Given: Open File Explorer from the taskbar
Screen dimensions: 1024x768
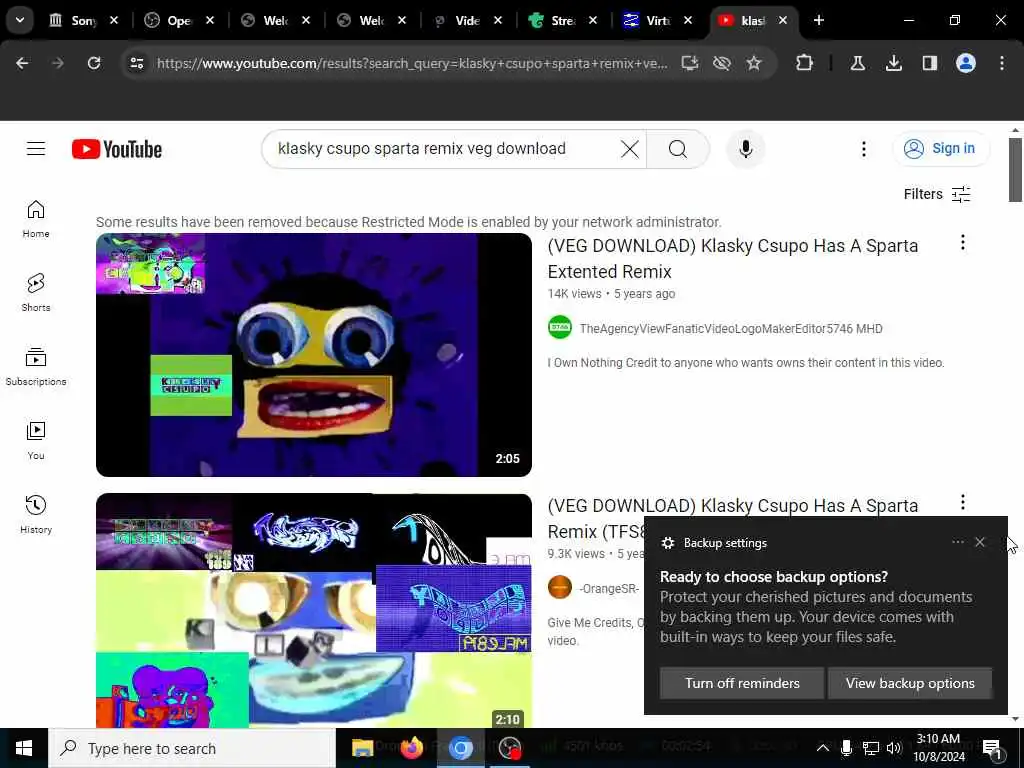Looking at the screenshot, I should (x=362, y=748).
